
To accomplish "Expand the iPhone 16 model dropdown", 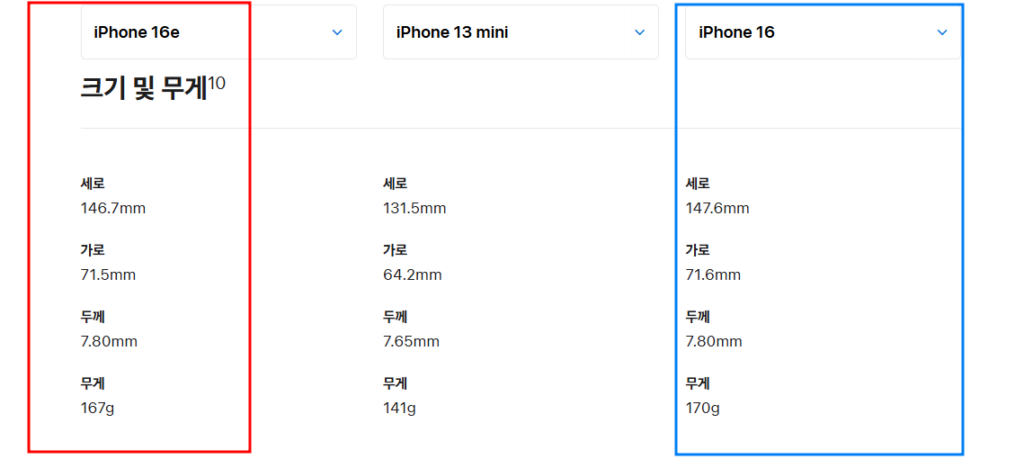I will tap(822, 32).
